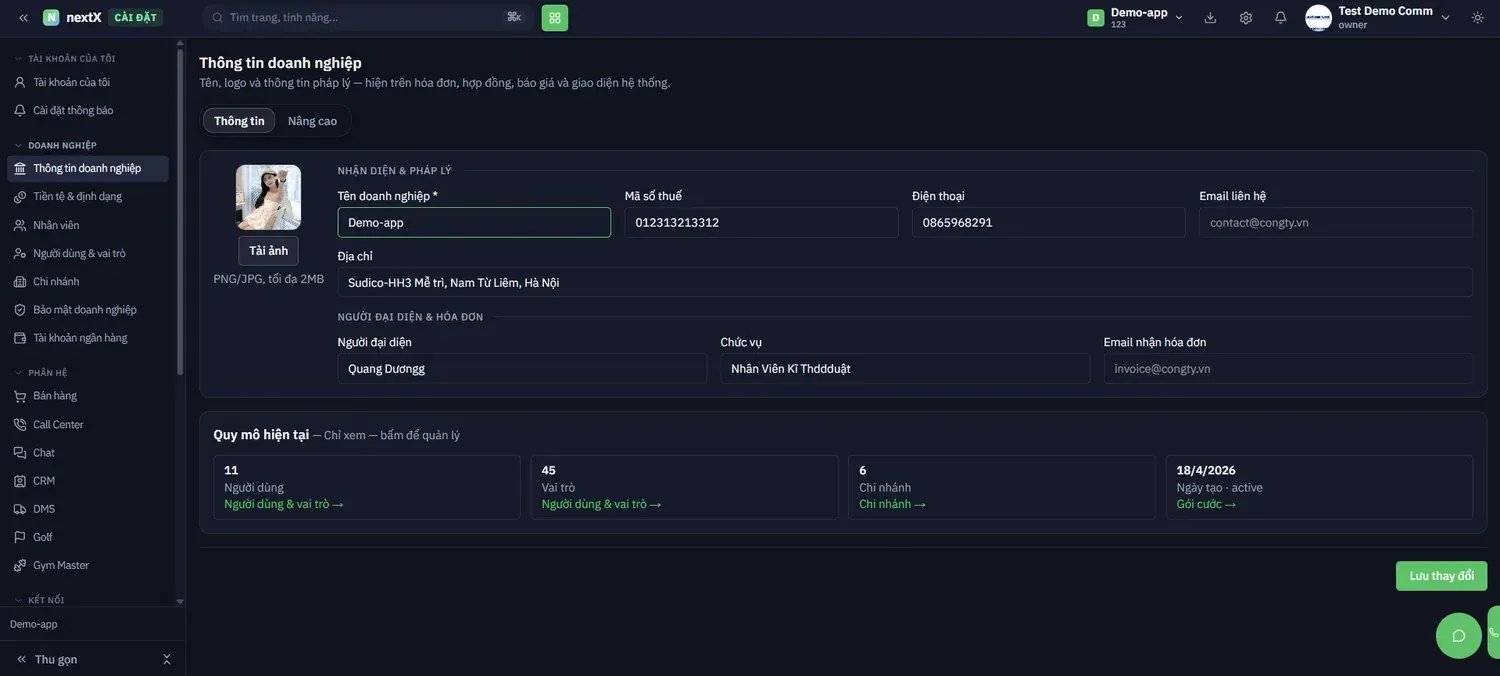
Task: Focus the Tên doanh nghiệp input field
Action: 474,222
